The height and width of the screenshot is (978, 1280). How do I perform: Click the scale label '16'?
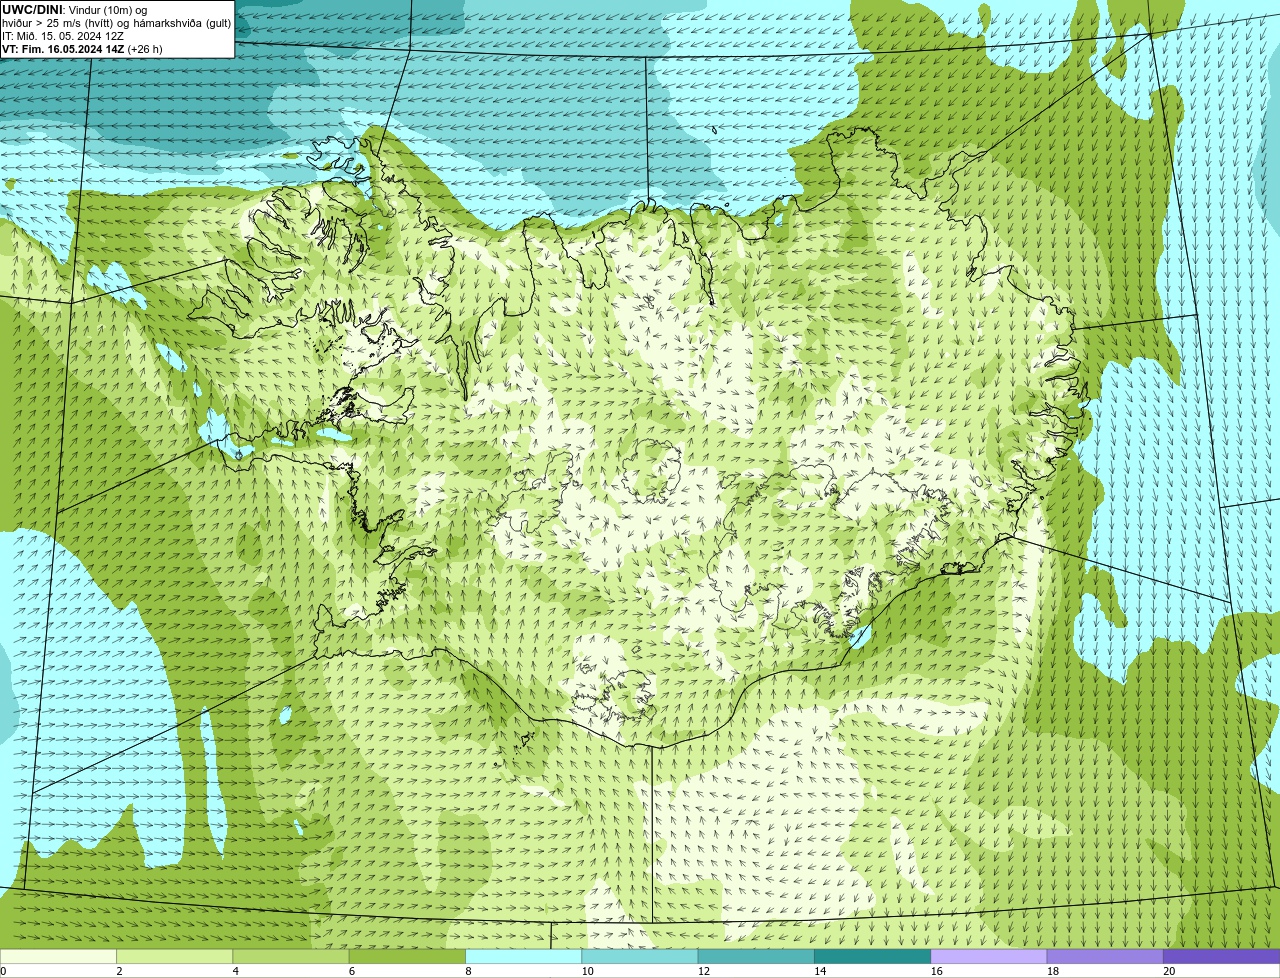click(936, 971)
